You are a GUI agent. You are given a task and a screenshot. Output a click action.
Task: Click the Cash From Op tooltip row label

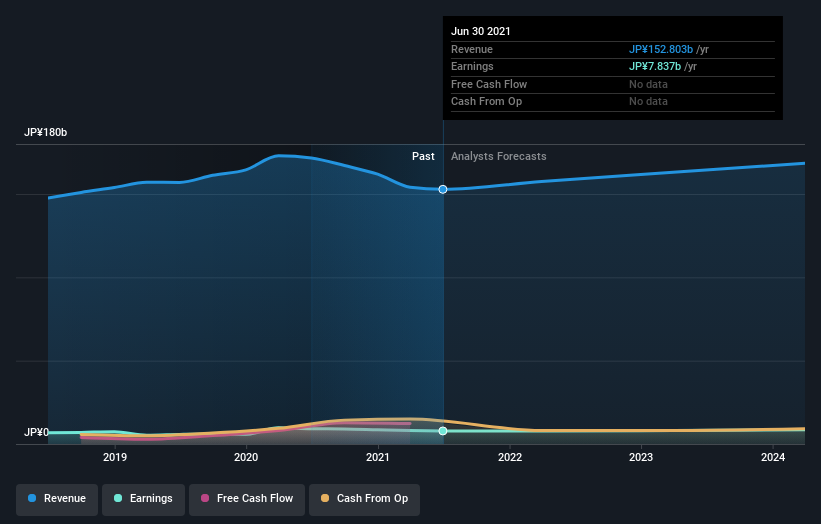tap(486, 102)
